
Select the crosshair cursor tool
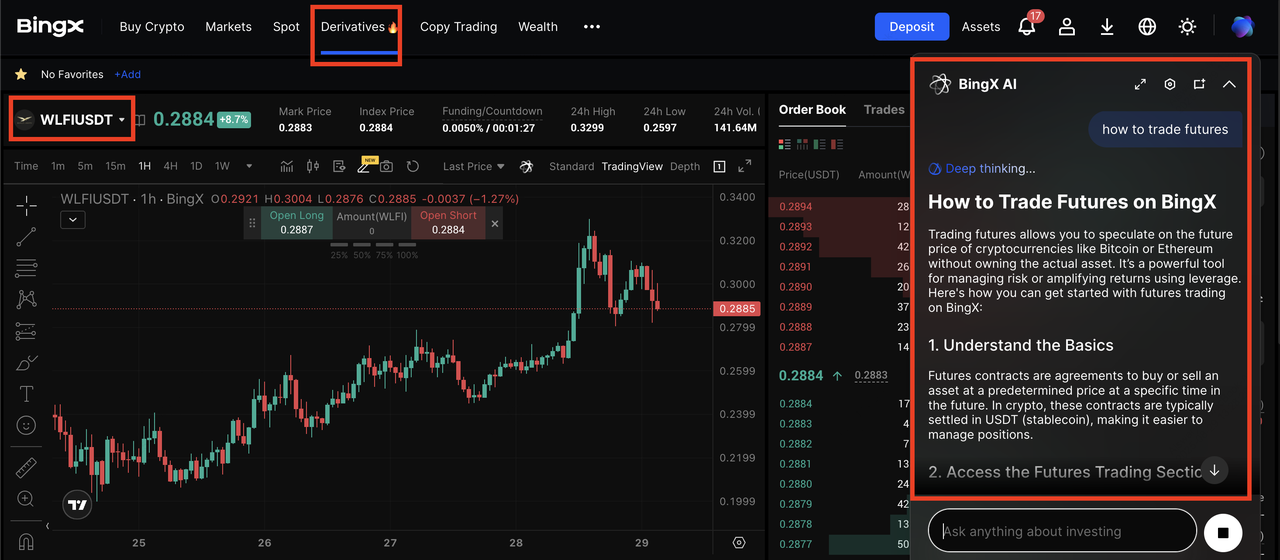(26, 205)
